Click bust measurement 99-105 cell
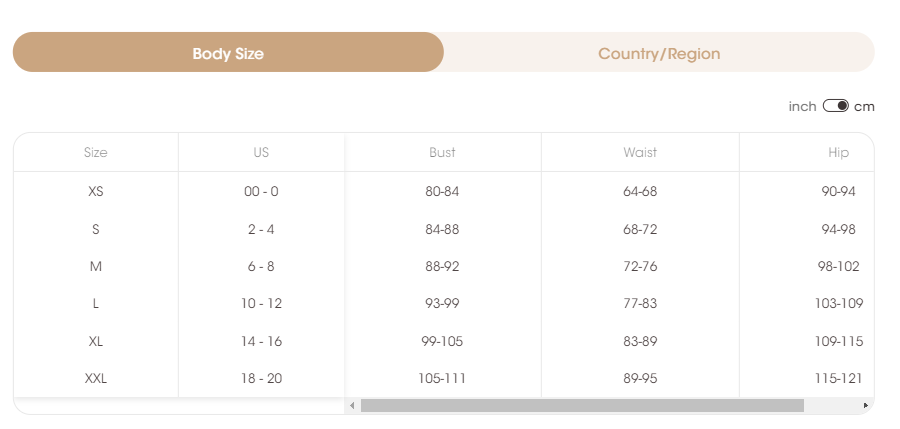The image size is (900, 429). 442,341
